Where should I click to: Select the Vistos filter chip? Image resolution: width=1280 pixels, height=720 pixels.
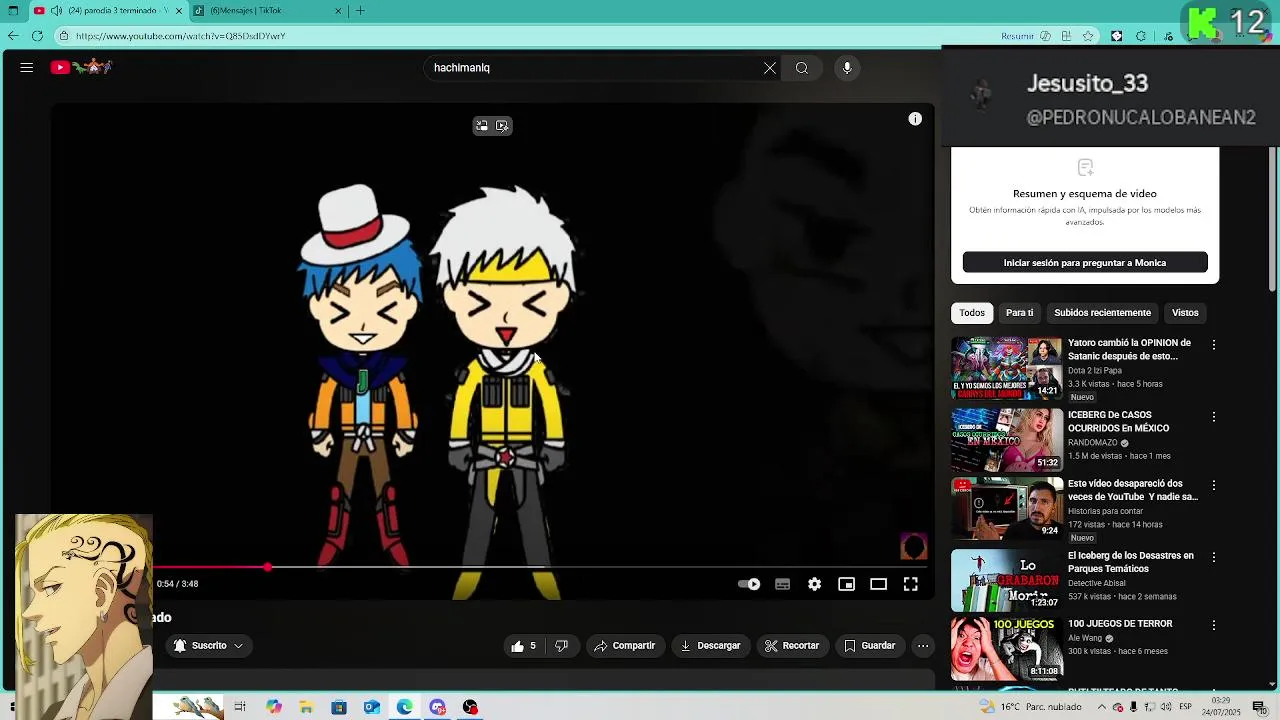1185,313
